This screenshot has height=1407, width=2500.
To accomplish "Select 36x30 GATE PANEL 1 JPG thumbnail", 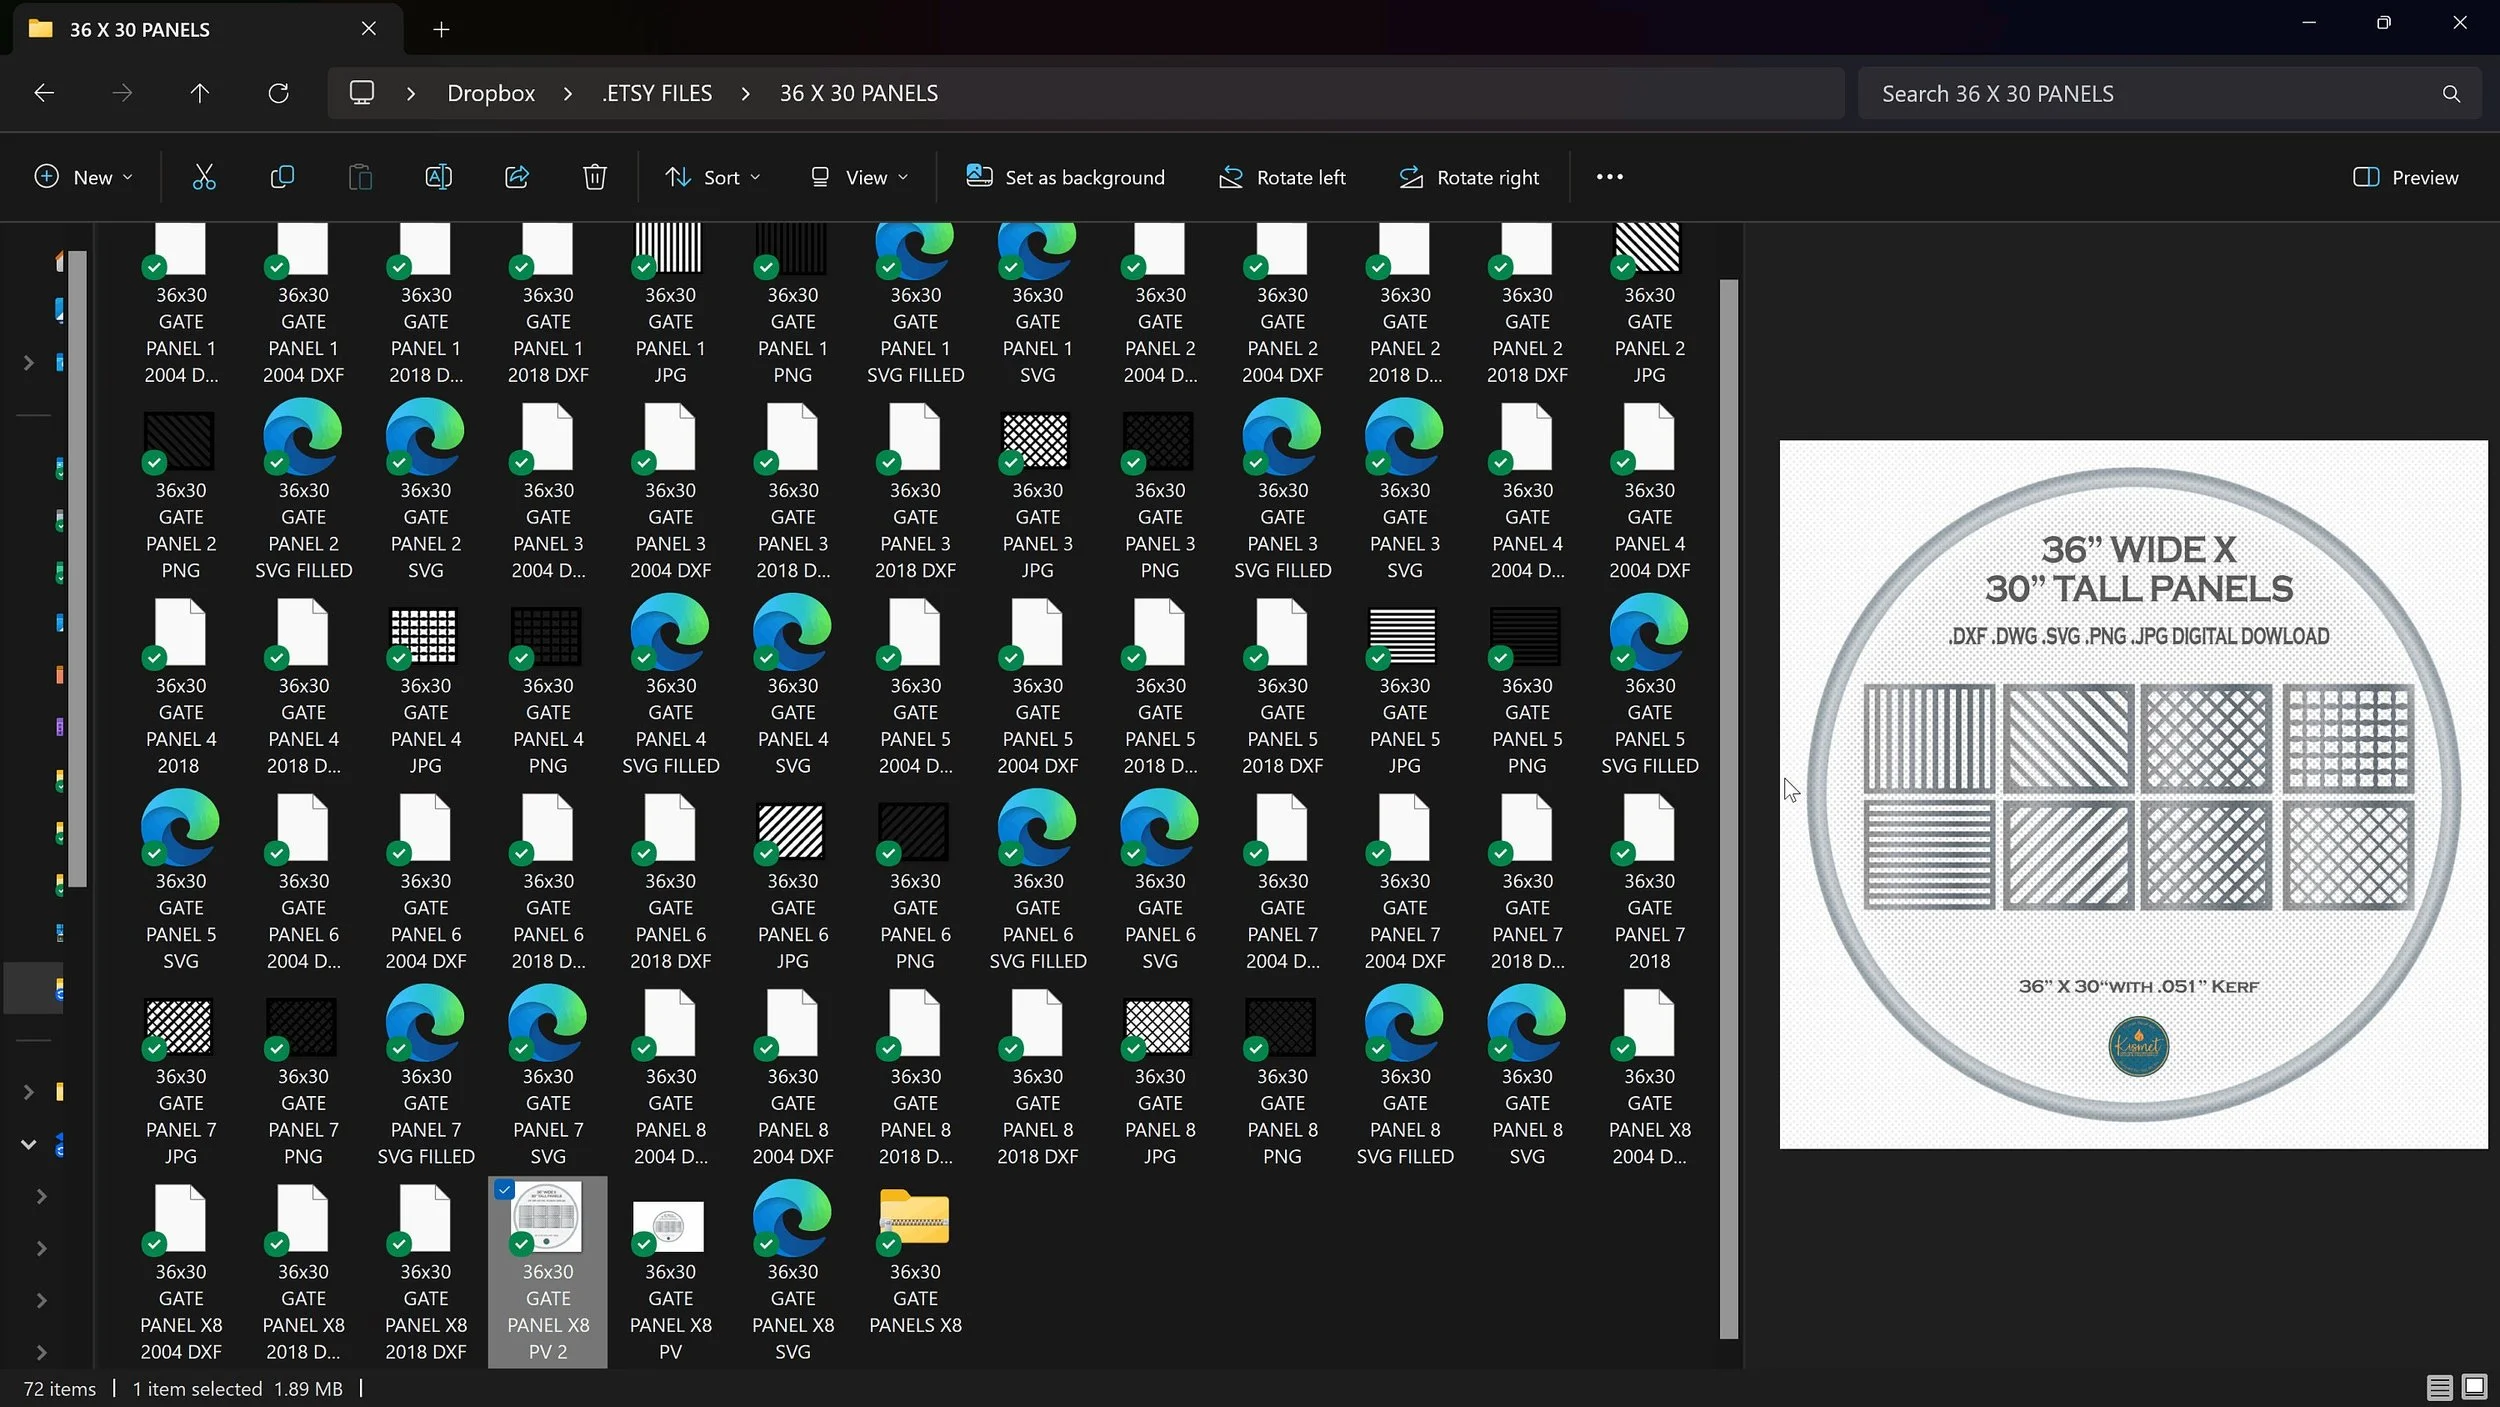I will click(x=669, y=248).
